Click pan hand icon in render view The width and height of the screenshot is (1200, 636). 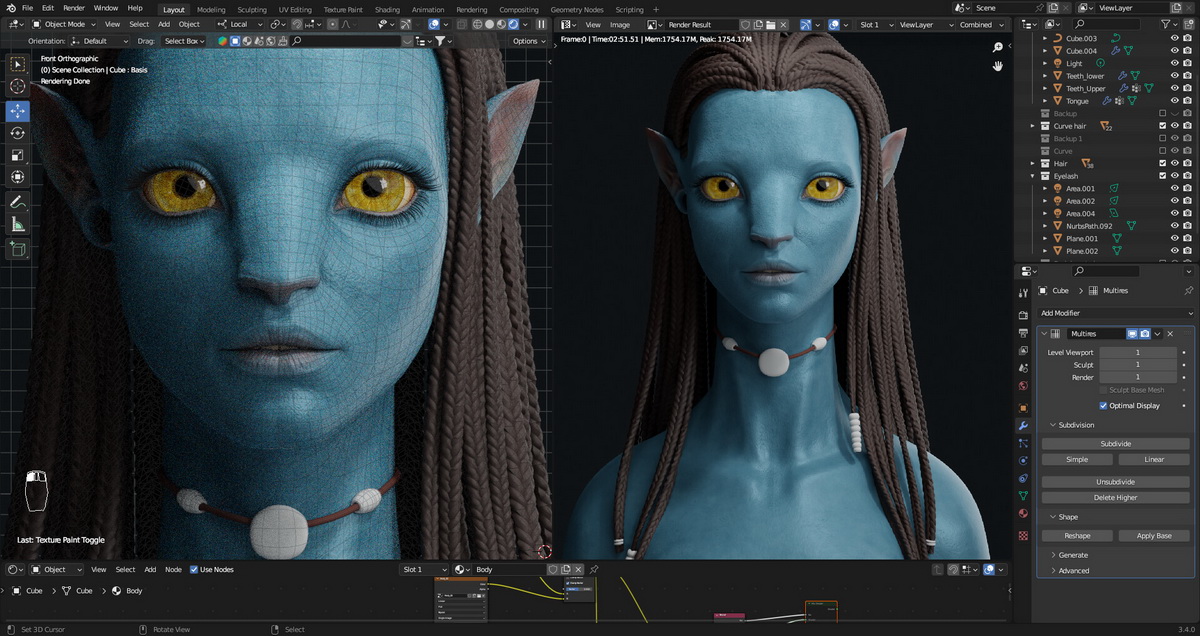997,66
